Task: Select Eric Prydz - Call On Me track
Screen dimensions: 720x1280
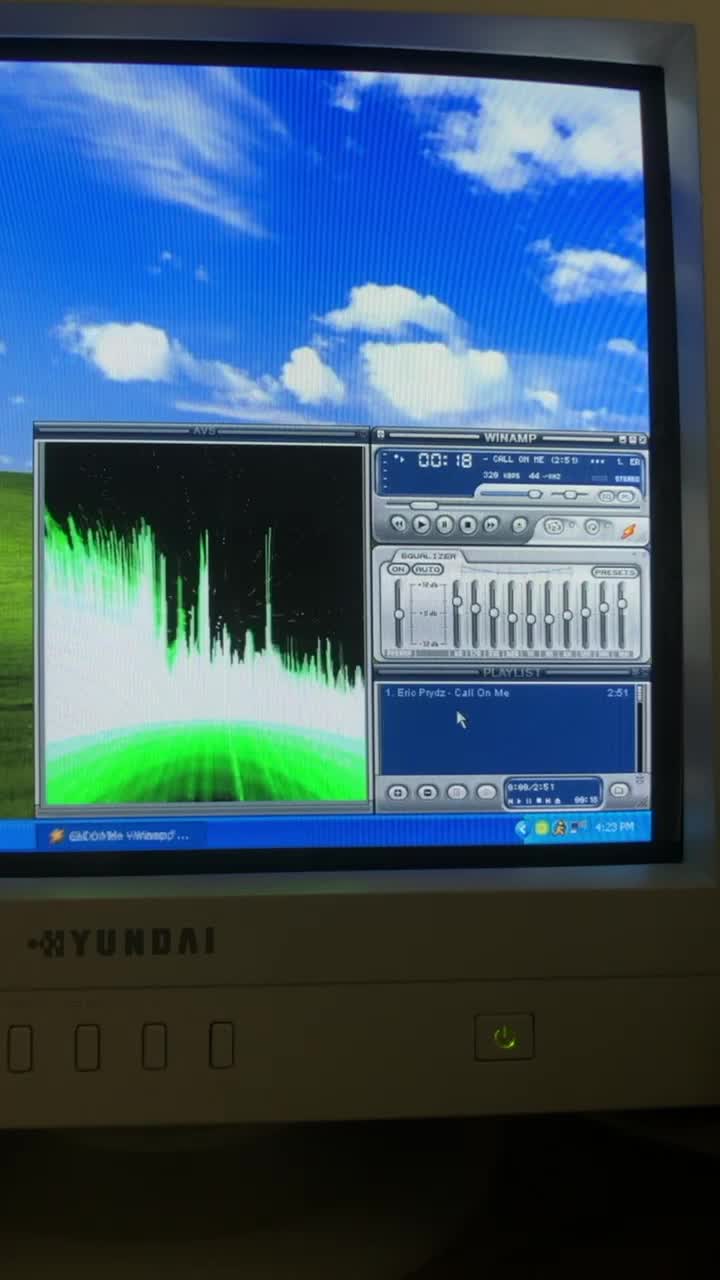Action: (447, 692)
